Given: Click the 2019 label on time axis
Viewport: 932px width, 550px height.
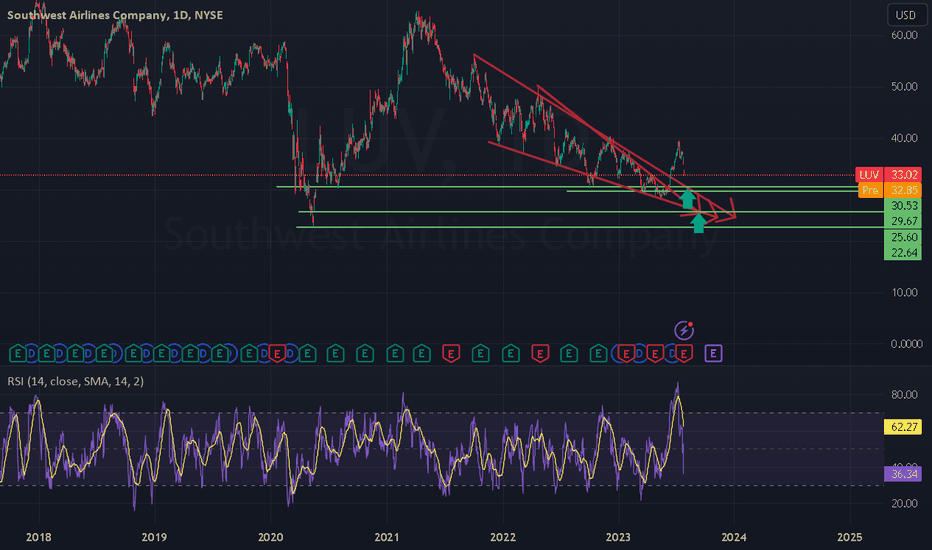Looking at the screenshot, I should tap(154, 538).
